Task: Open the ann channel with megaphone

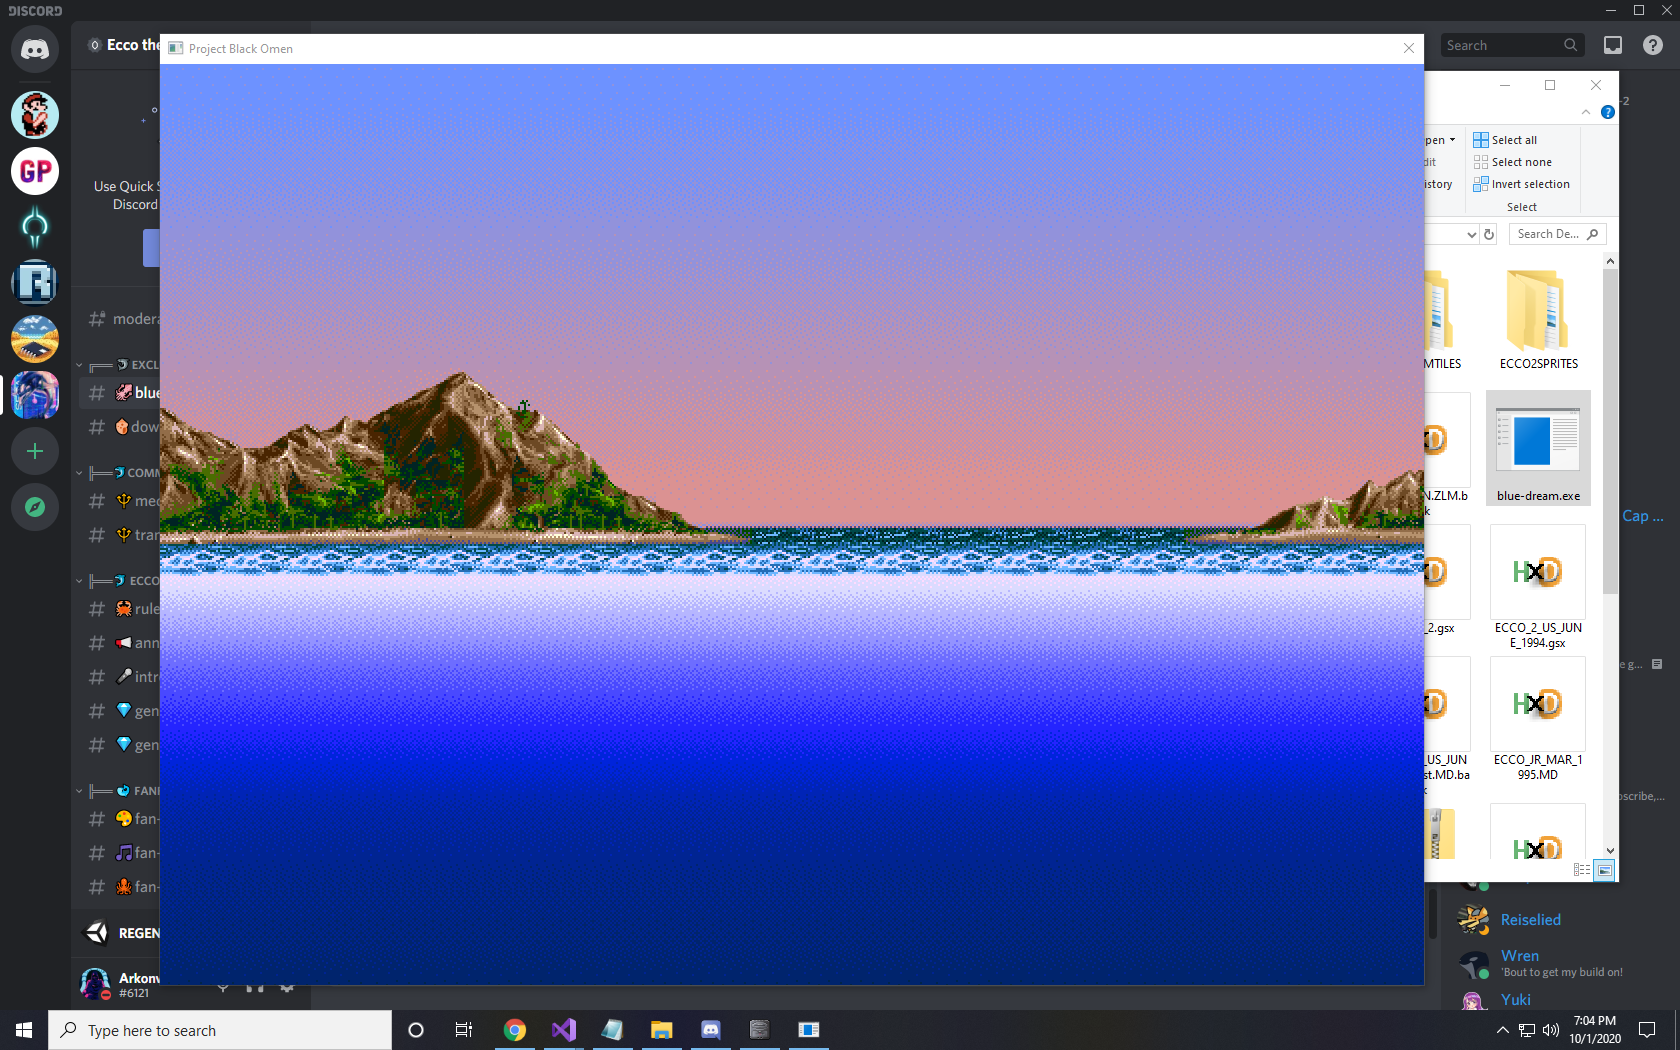Action: pyautogui.click(x=120, y=643)
